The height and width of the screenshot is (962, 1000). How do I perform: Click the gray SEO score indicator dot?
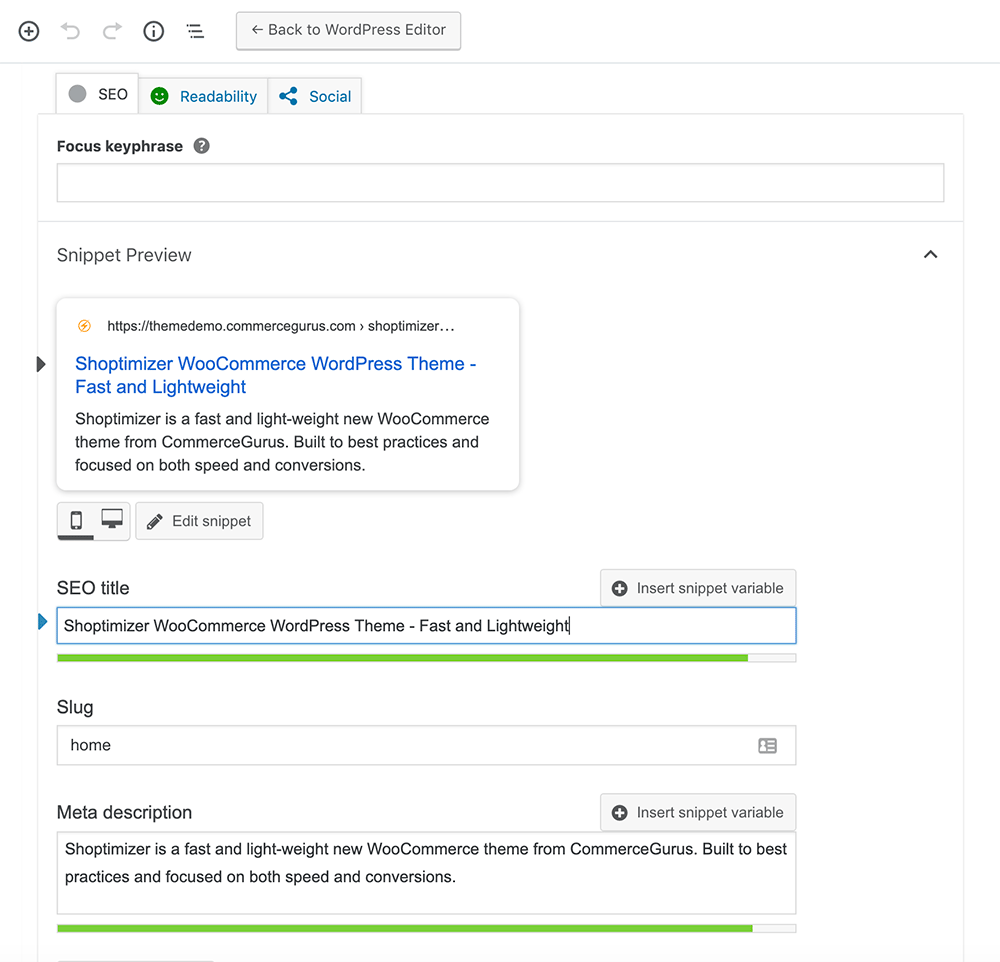[x=77, y=94]
